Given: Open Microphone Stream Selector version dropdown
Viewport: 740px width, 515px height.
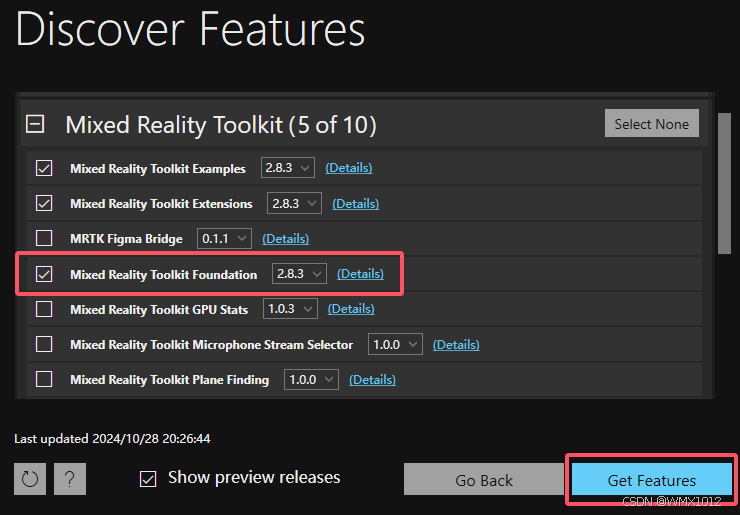Looking at the screenshot, I should tap(395, 344).
